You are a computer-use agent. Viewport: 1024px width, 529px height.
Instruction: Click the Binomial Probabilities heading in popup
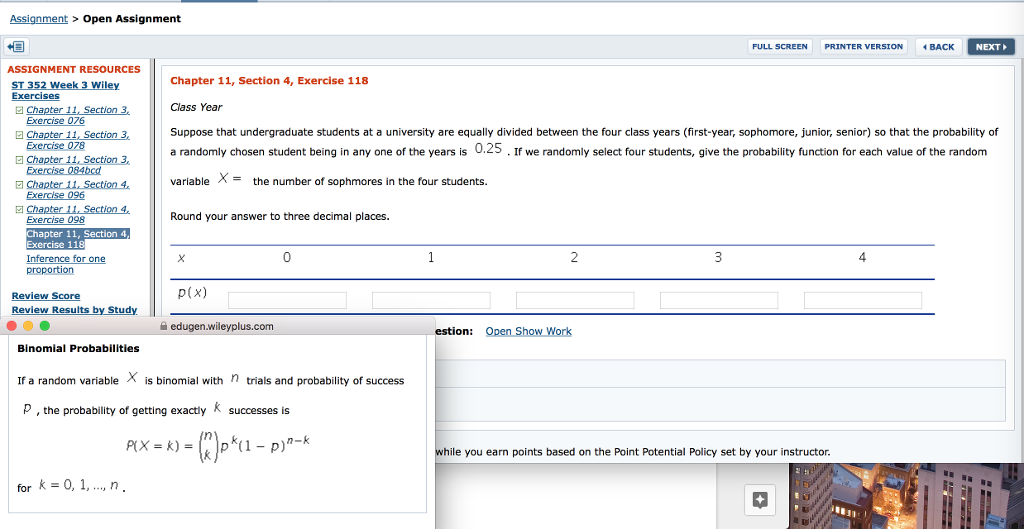click(x=78, y=349)
